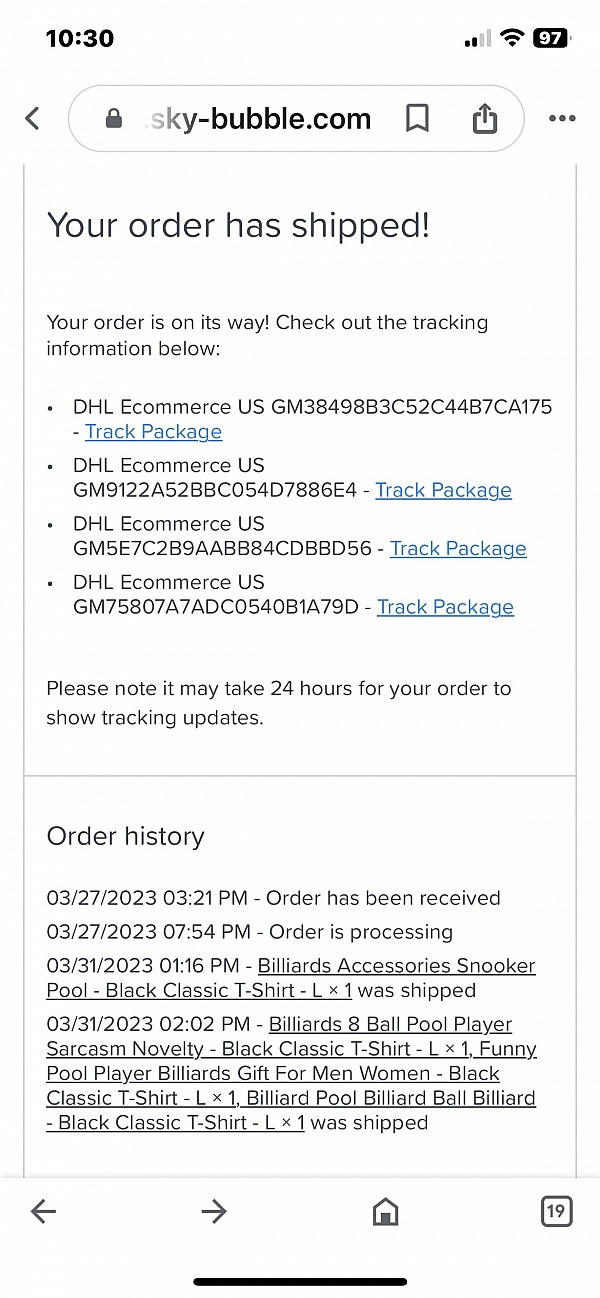600x1298 pixels.
Task: Tap the battery indicator in status bar
Action: 551,38
